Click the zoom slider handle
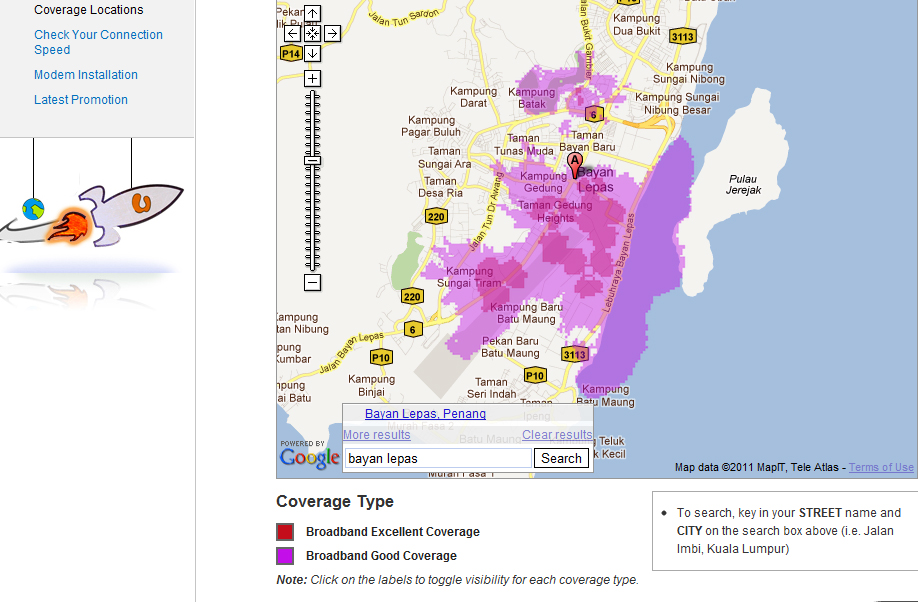Viewport: 918px width, 602px height. (313, 160)
